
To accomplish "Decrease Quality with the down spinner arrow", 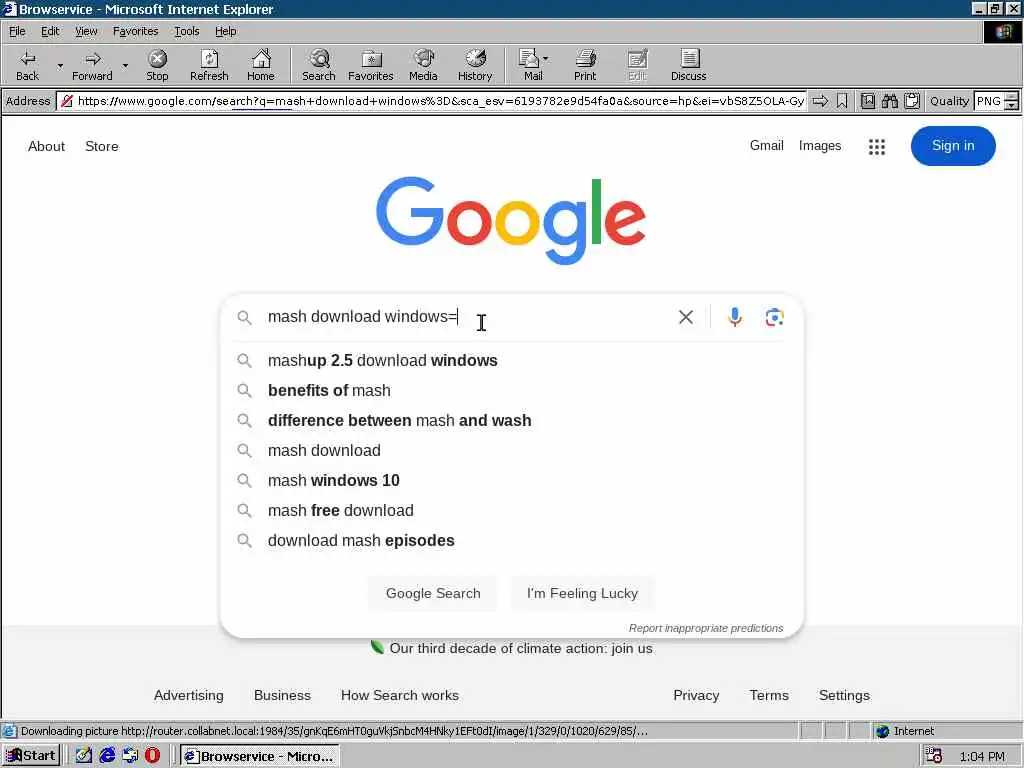I will (x=1012, y=105).
